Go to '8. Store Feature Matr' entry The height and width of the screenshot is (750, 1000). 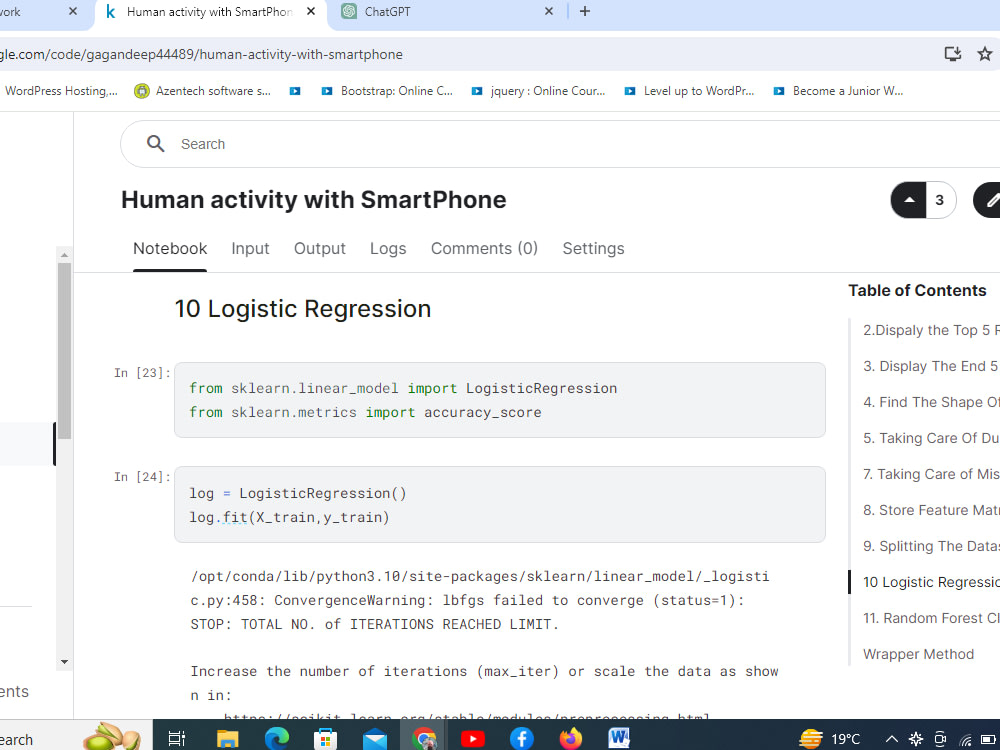tap(931, 510)
